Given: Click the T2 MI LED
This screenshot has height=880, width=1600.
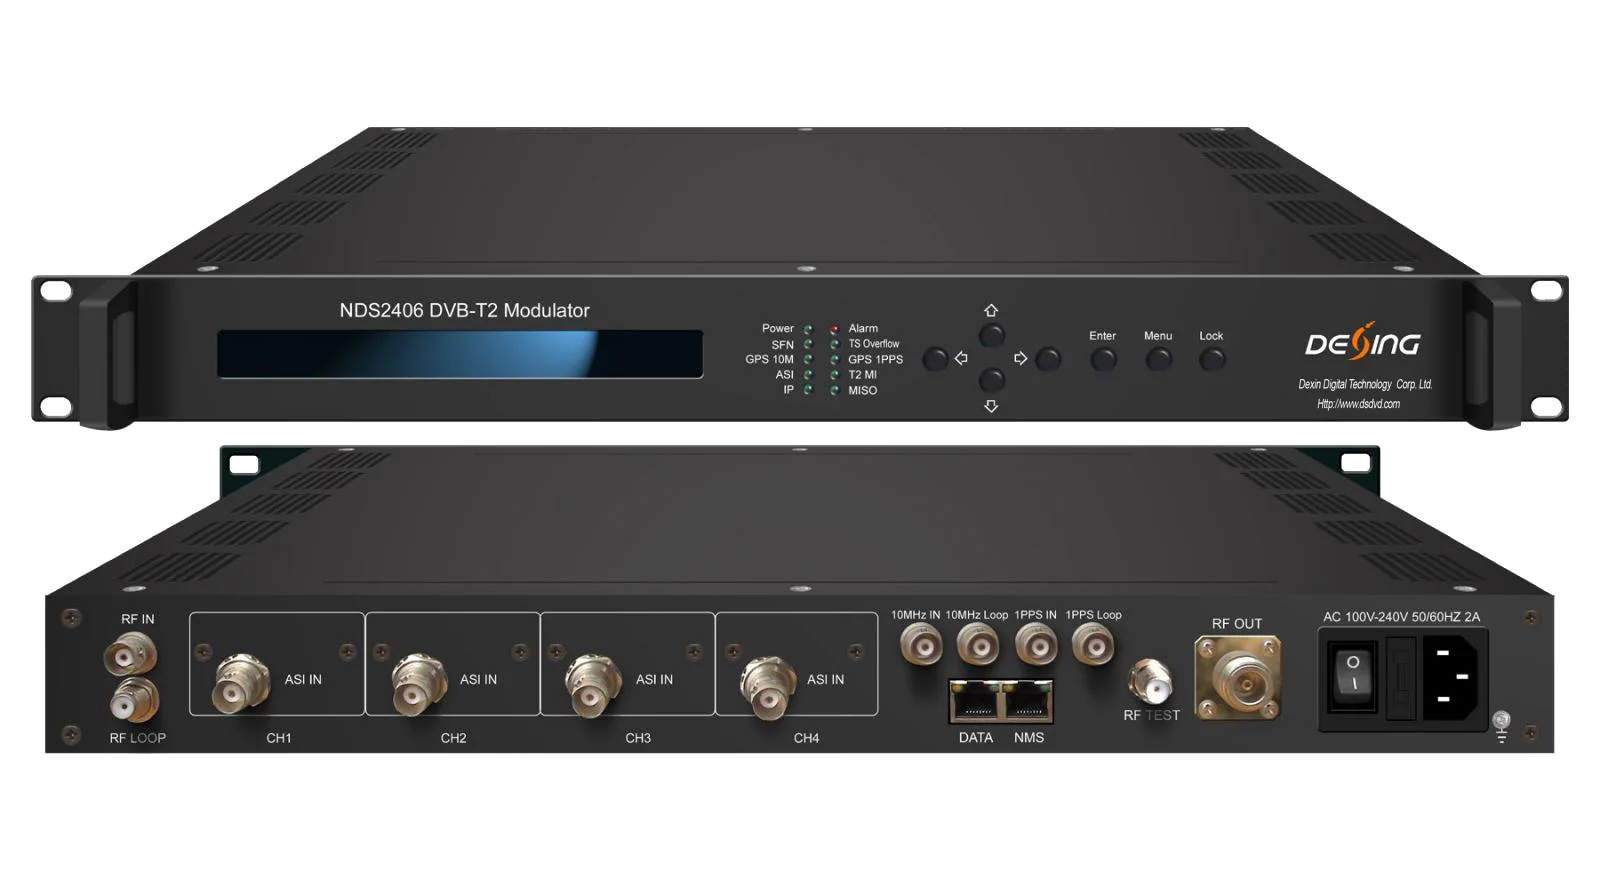Looking at the screenshot, I should 834,375.
